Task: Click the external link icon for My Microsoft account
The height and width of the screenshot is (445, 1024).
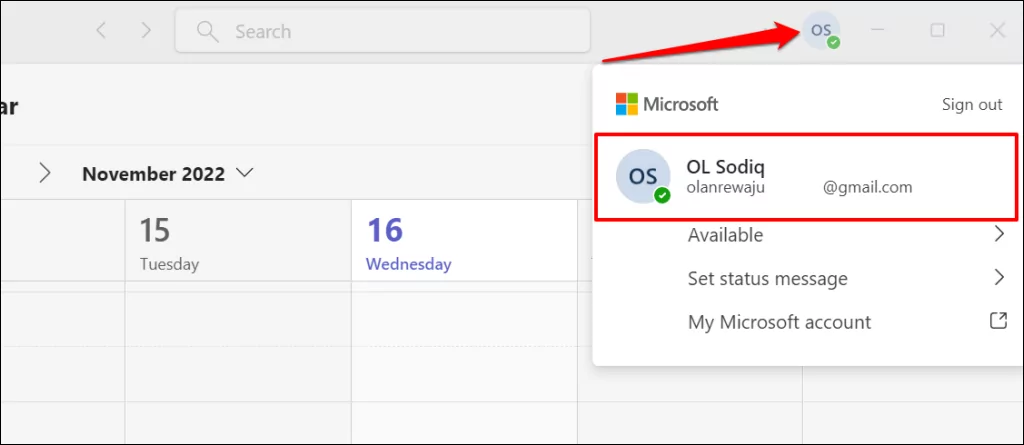Action: (997, 322)
